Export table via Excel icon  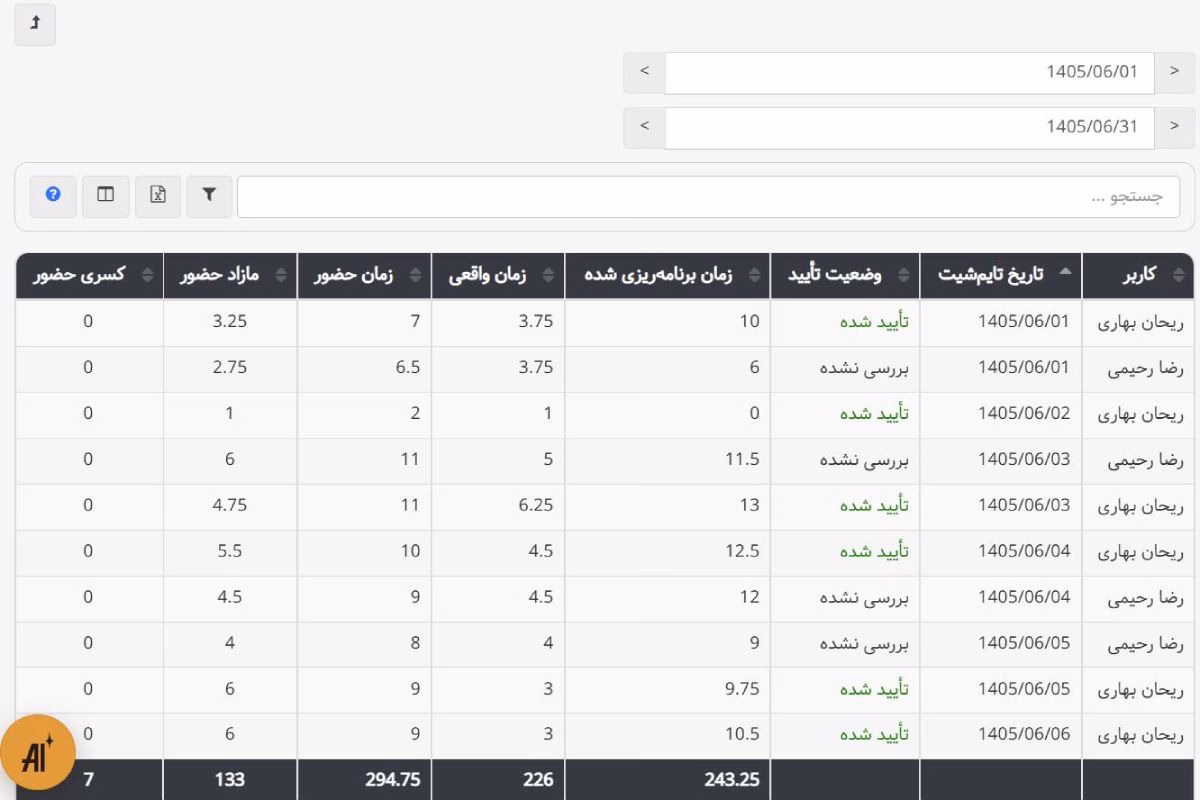tap(157, 196)
